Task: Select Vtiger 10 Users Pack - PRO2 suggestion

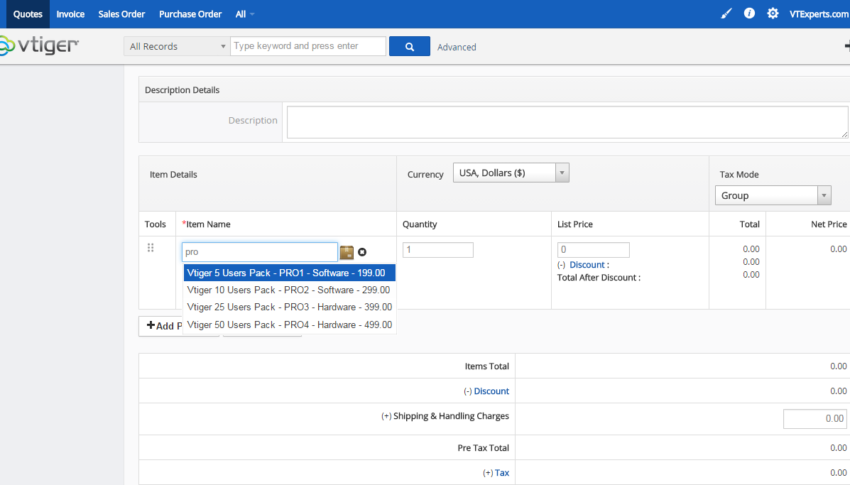Action: pyautogui.click(x=289, y=290)
